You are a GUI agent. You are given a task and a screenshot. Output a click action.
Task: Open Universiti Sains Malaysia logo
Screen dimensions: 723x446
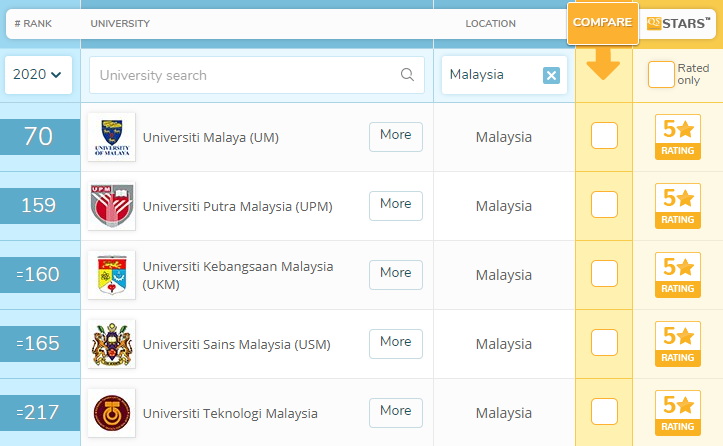point(112,344)
